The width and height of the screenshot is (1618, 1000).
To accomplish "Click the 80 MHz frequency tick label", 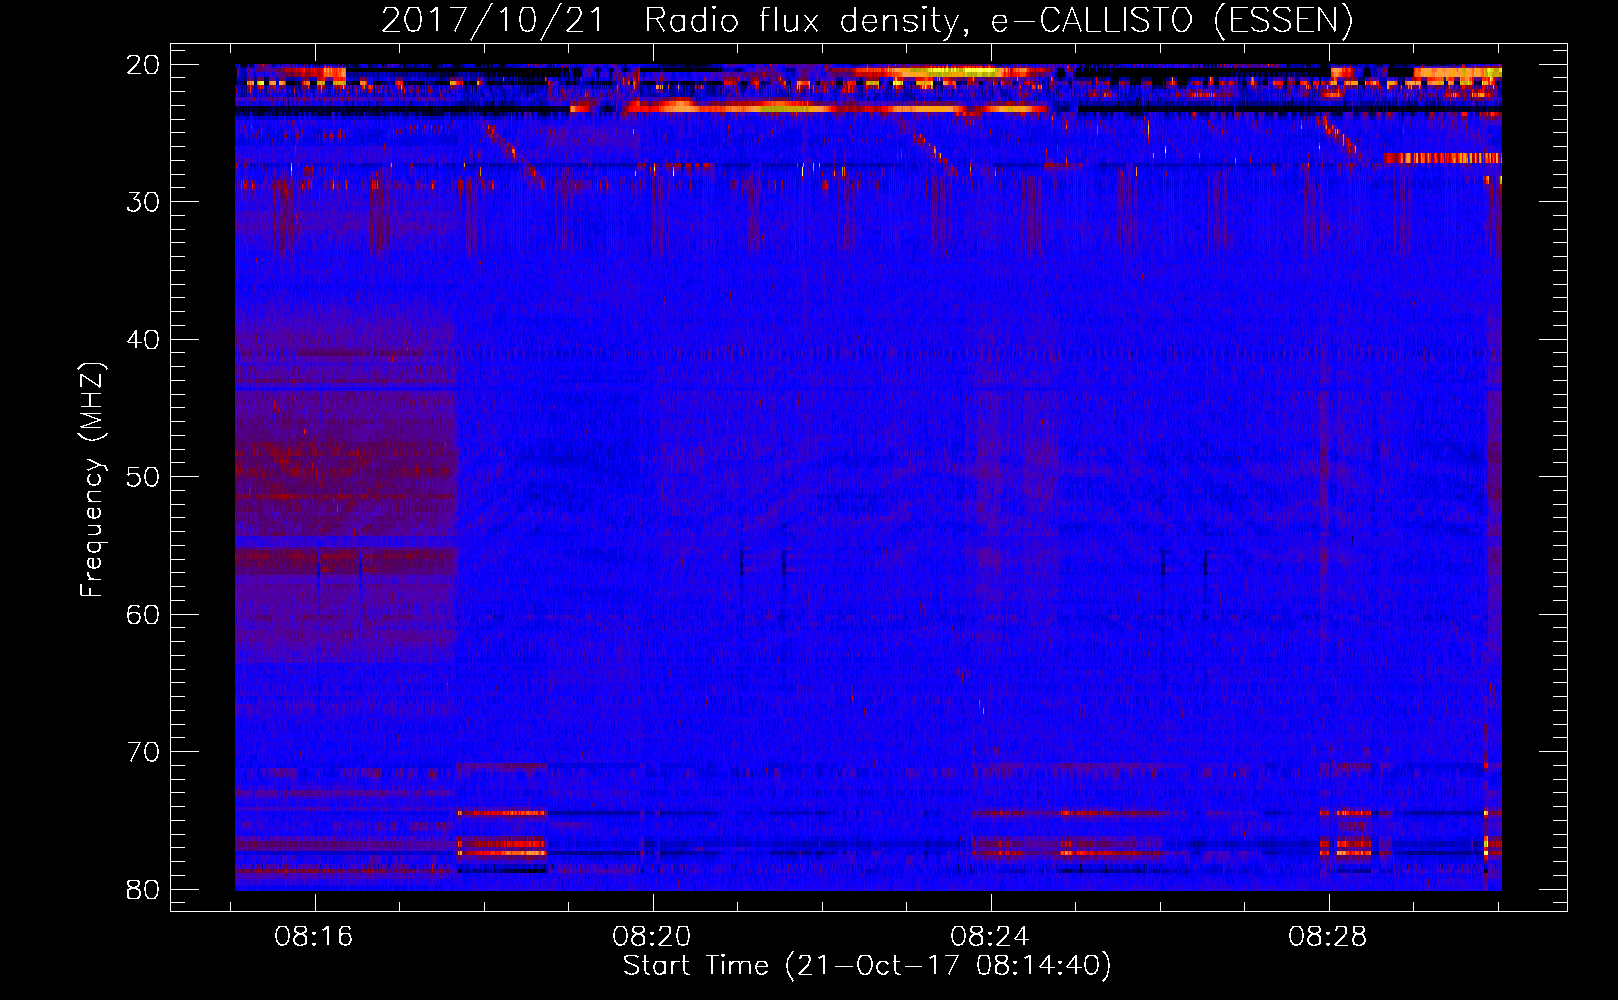I will [x=143, y=890].
